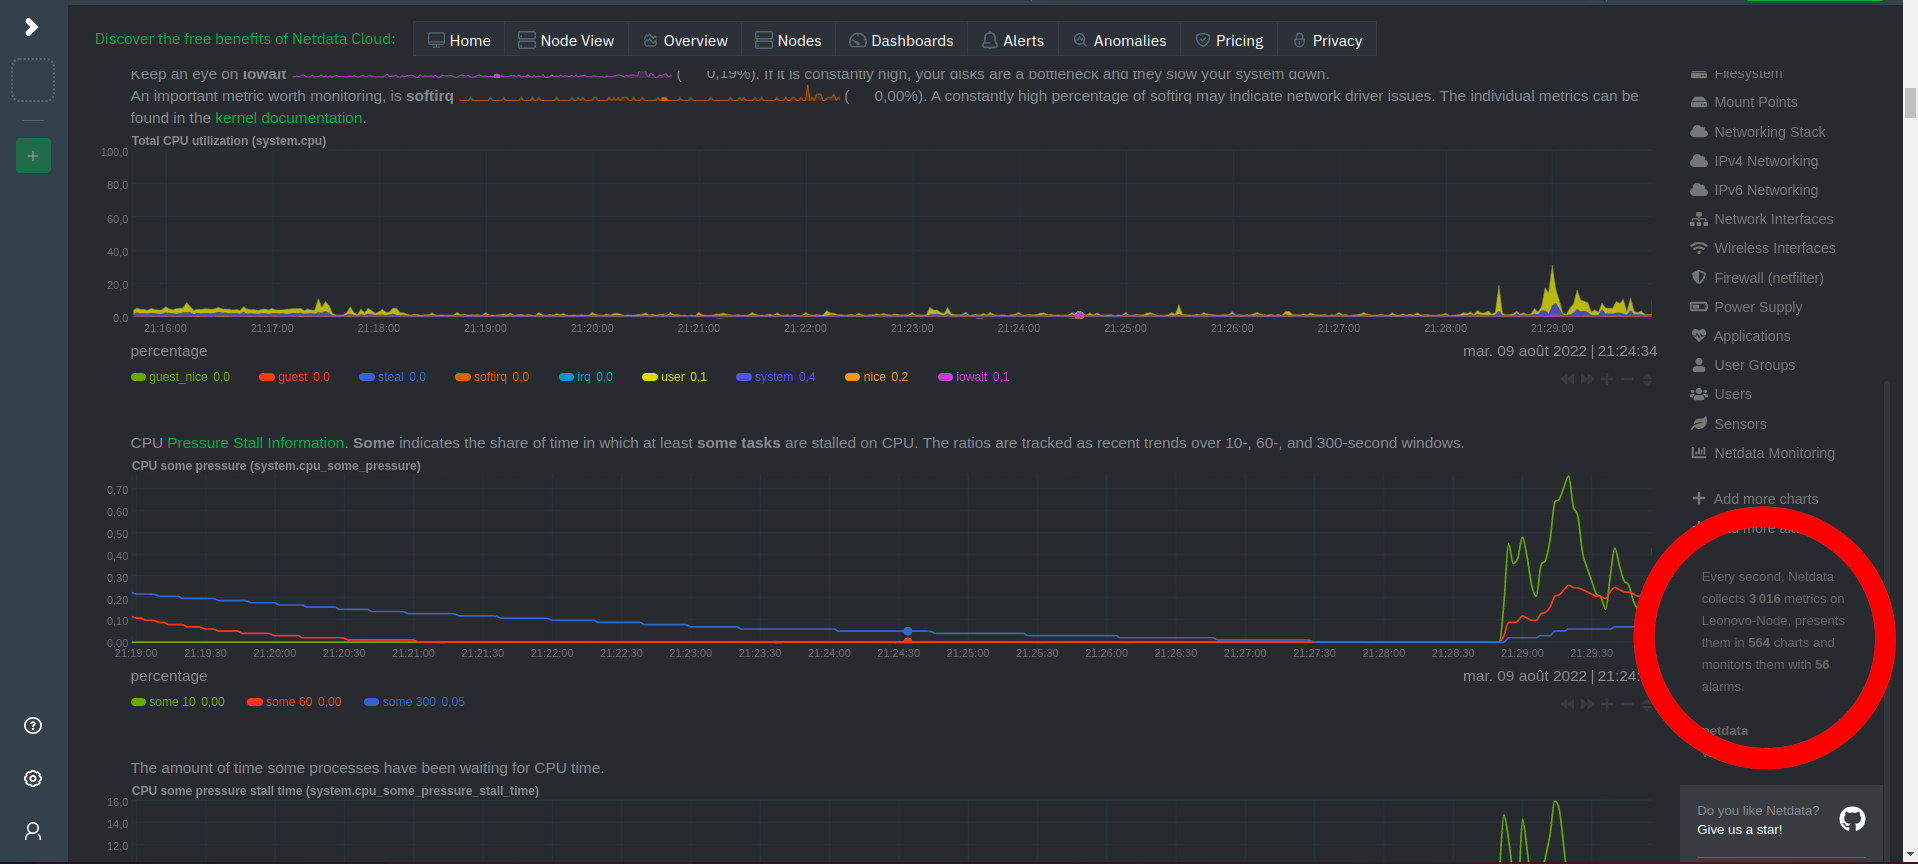1918x864 pixels.
Task: Click the Give us a star! link
Action: point(1739,830)
